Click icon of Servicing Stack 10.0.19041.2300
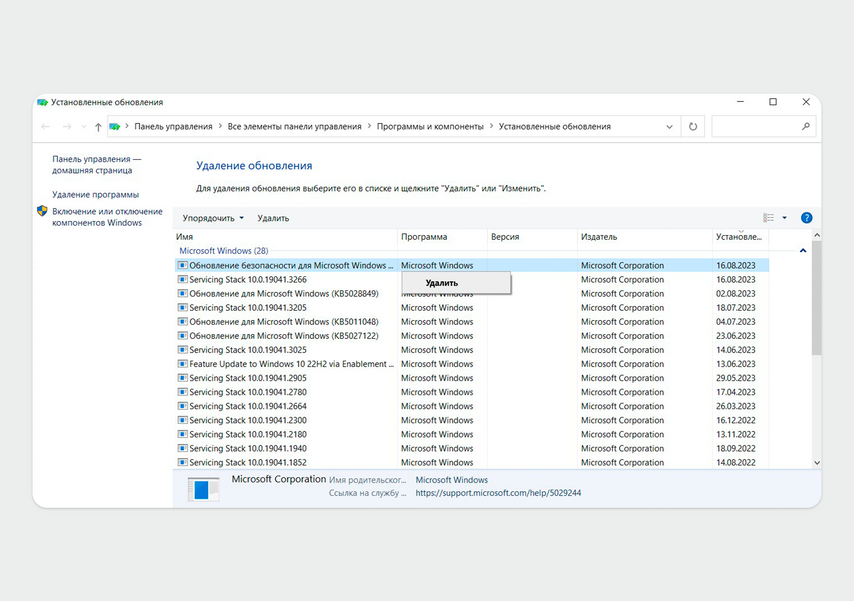 click(182, 420)
